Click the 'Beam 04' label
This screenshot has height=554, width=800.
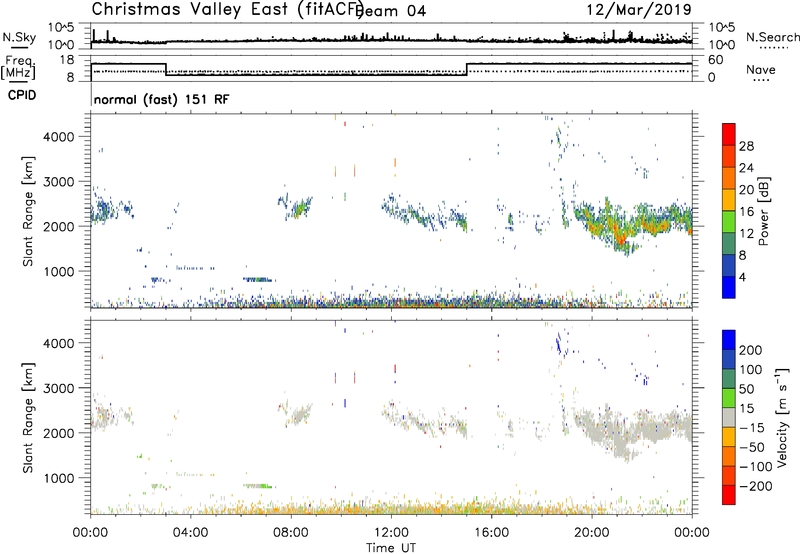click(392, 11)
